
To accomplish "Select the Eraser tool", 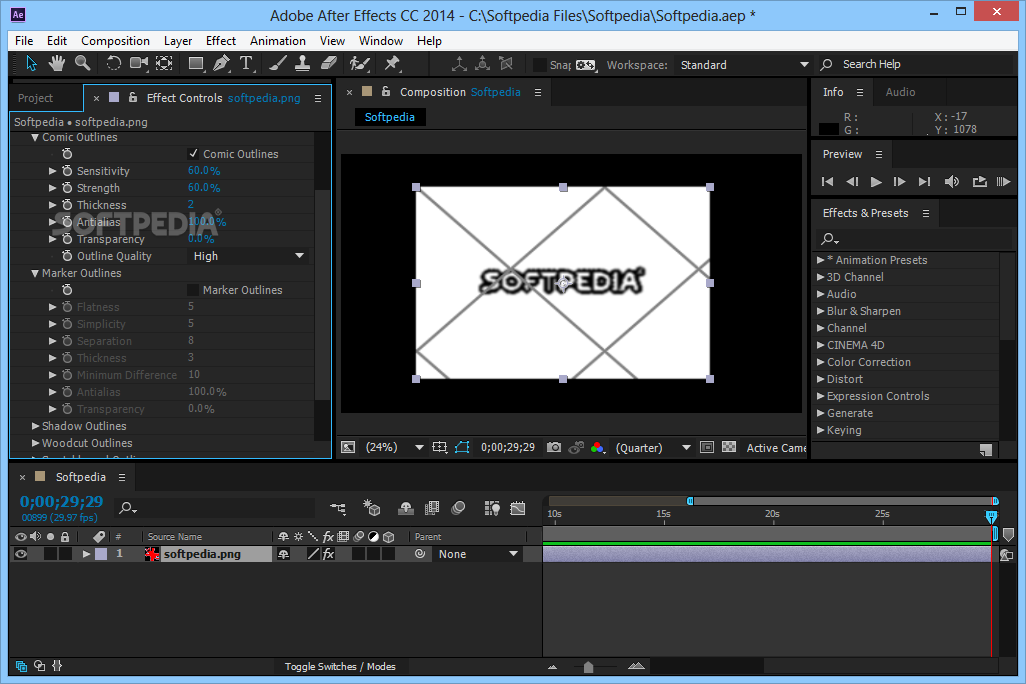I will [x=328, y=63].
